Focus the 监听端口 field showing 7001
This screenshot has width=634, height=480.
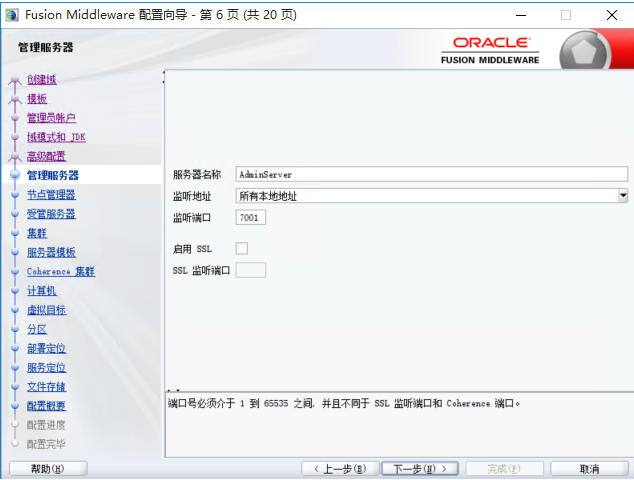point(251,218)
